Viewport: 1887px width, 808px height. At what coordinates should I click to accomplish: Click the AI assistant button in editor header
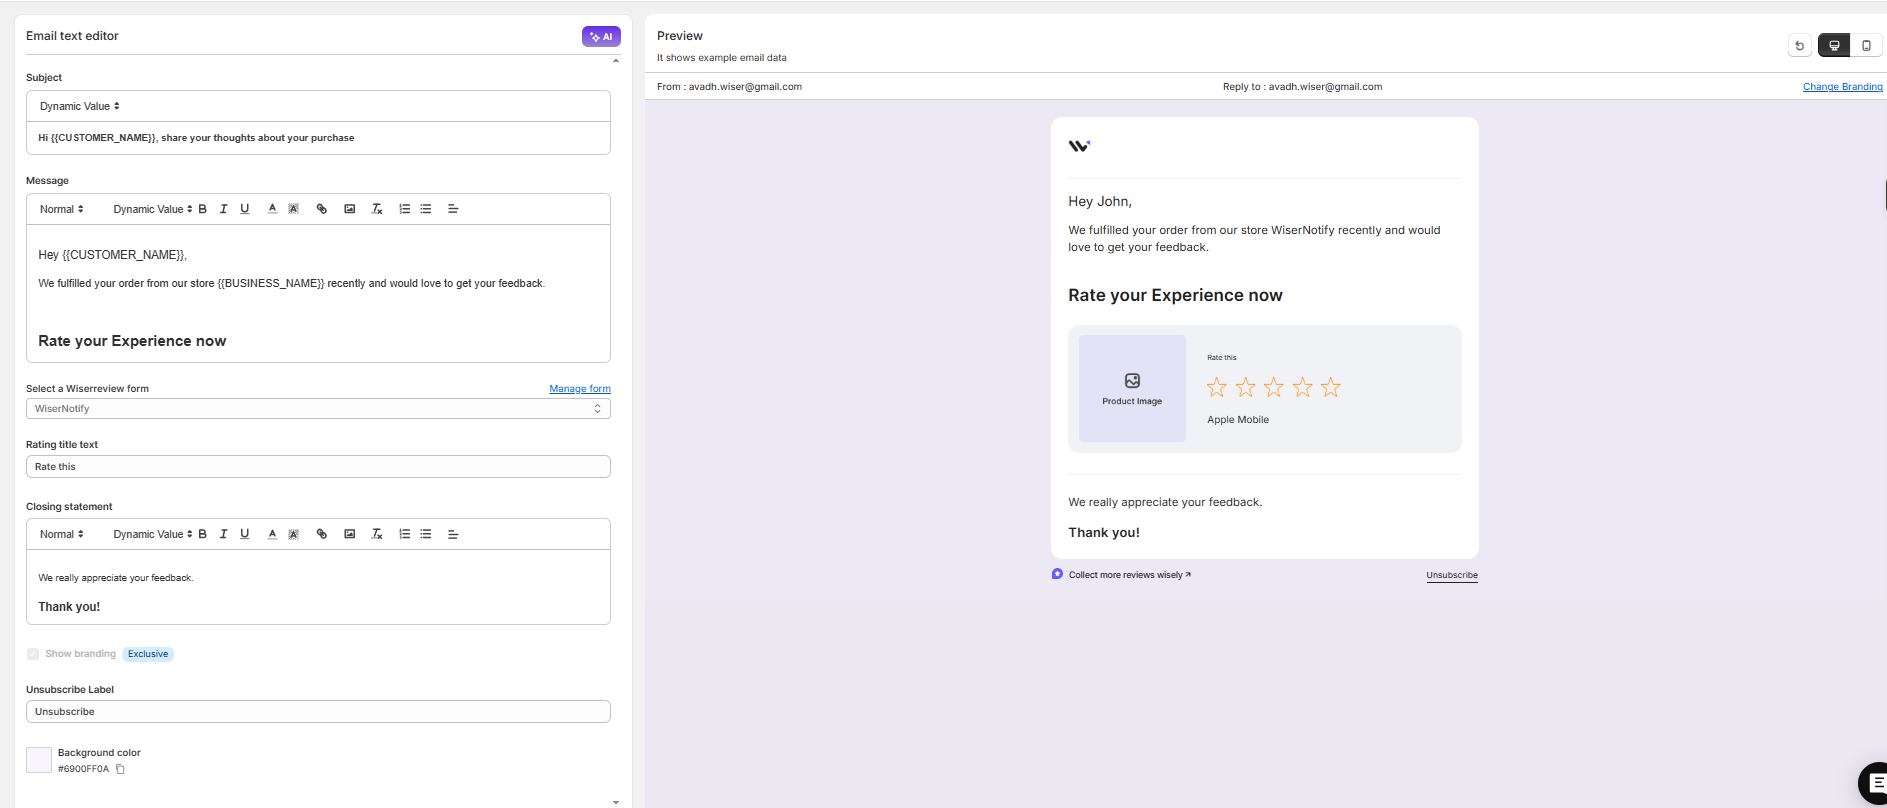(601, 36)
